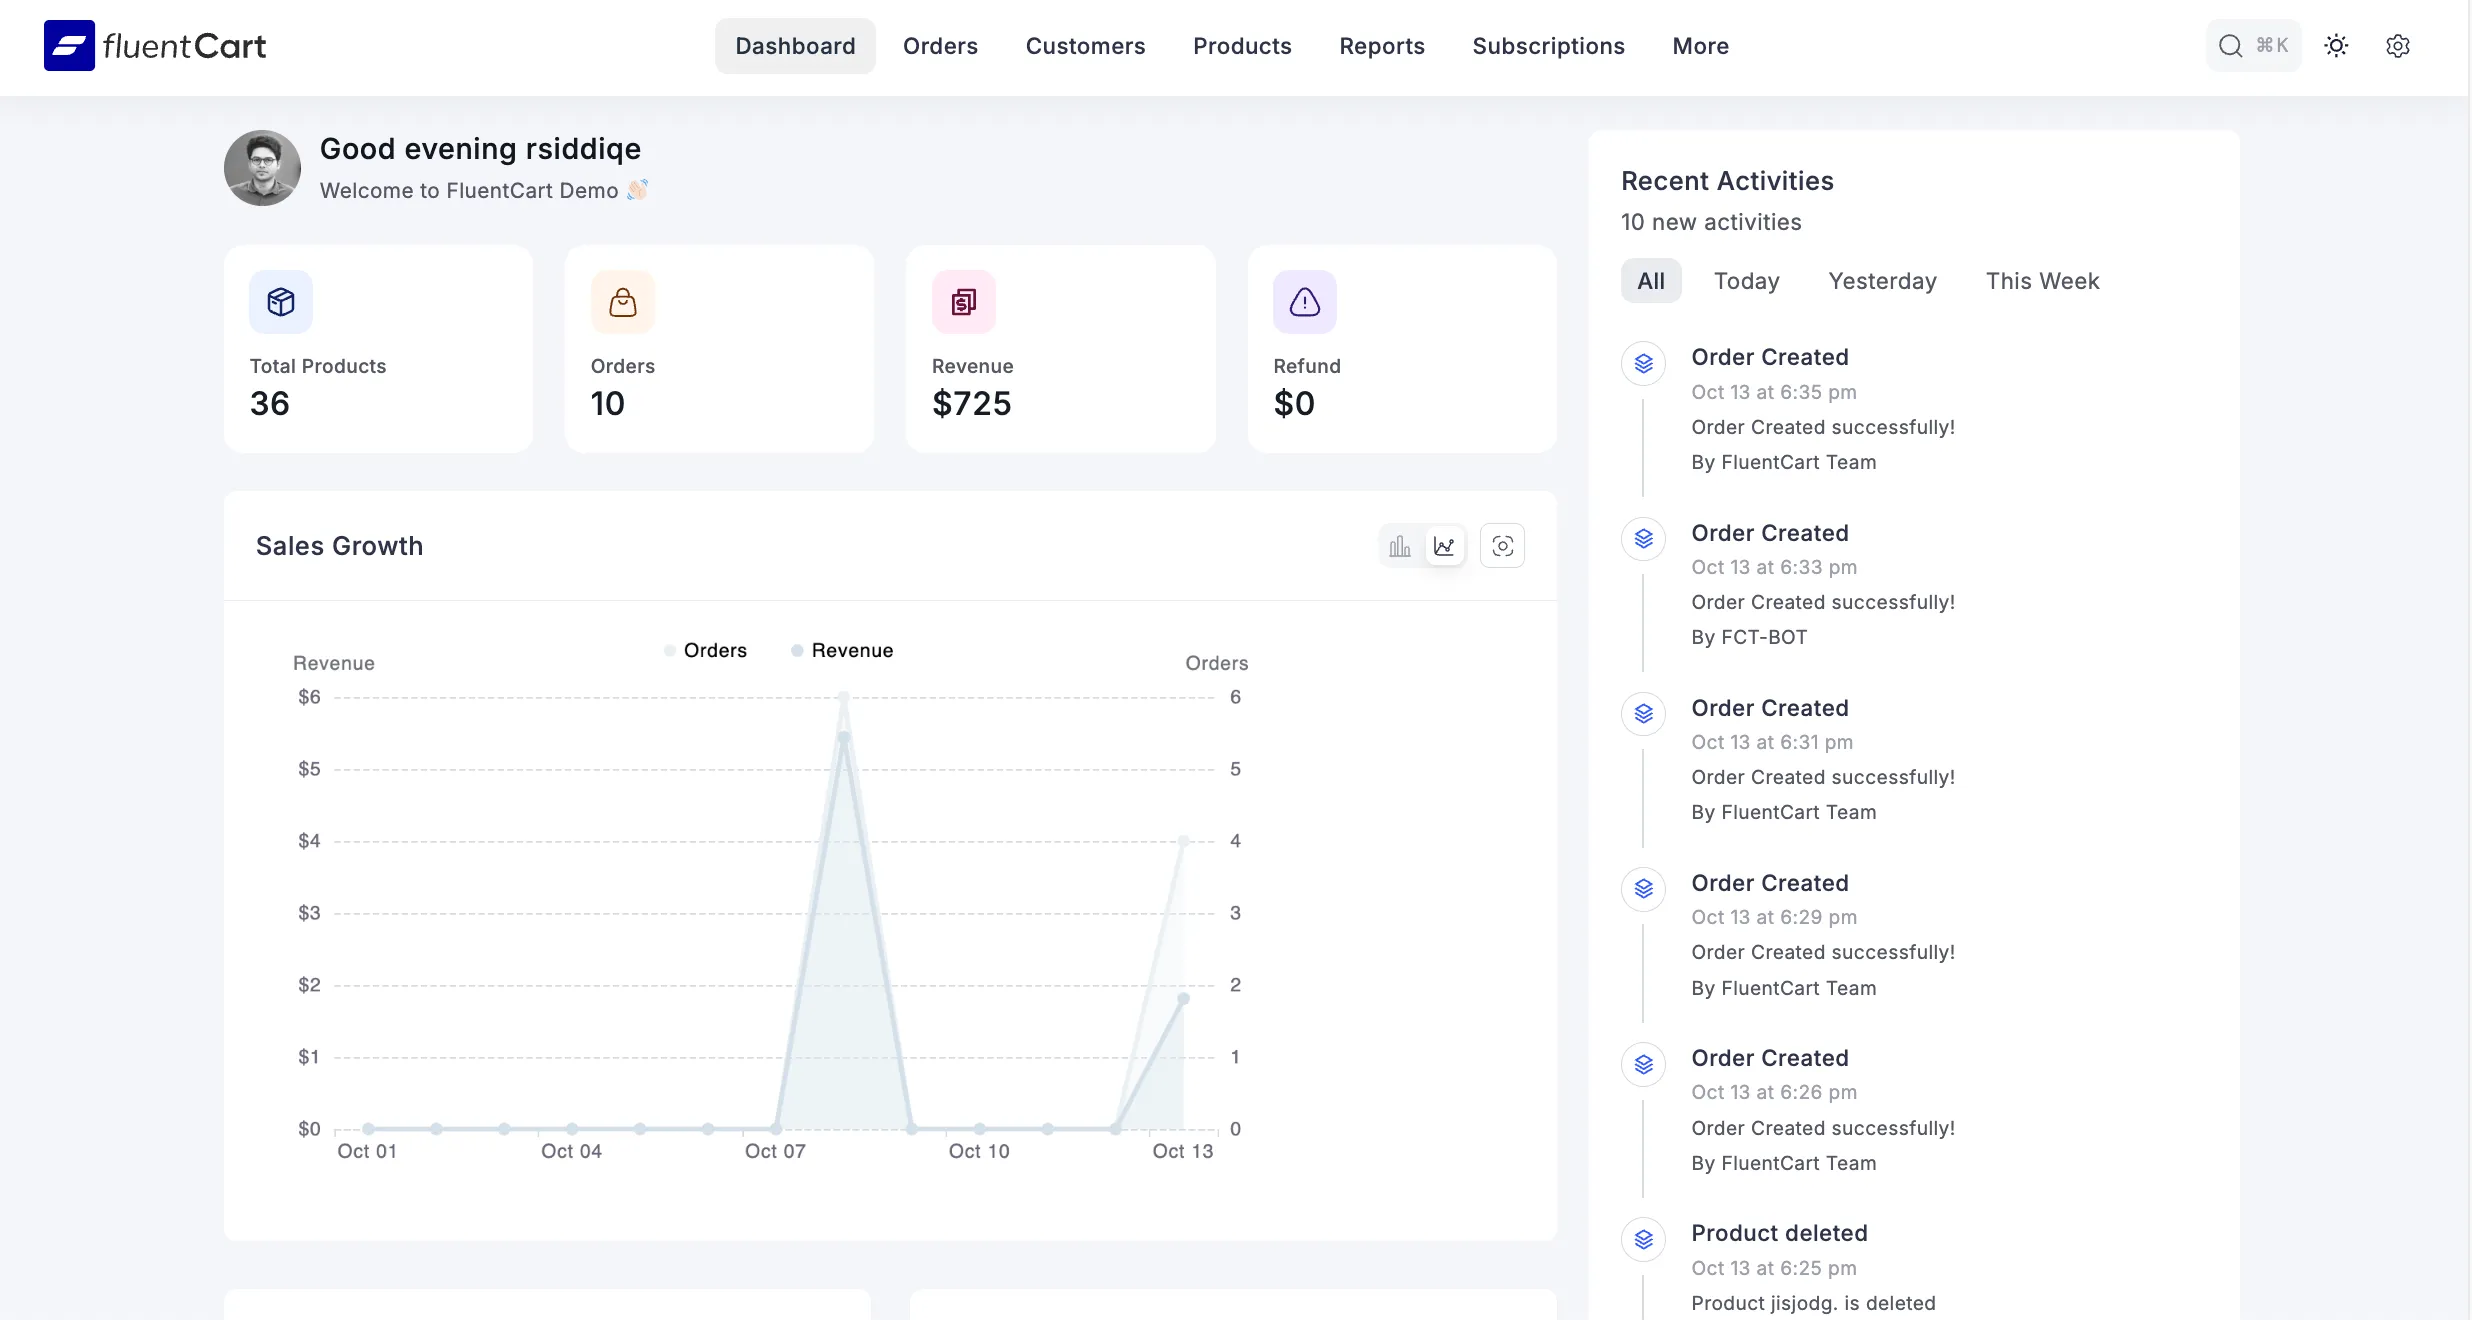Click the 'By FCT-BOT' text
The image size is (2472, 1320).
(1749, 637)
